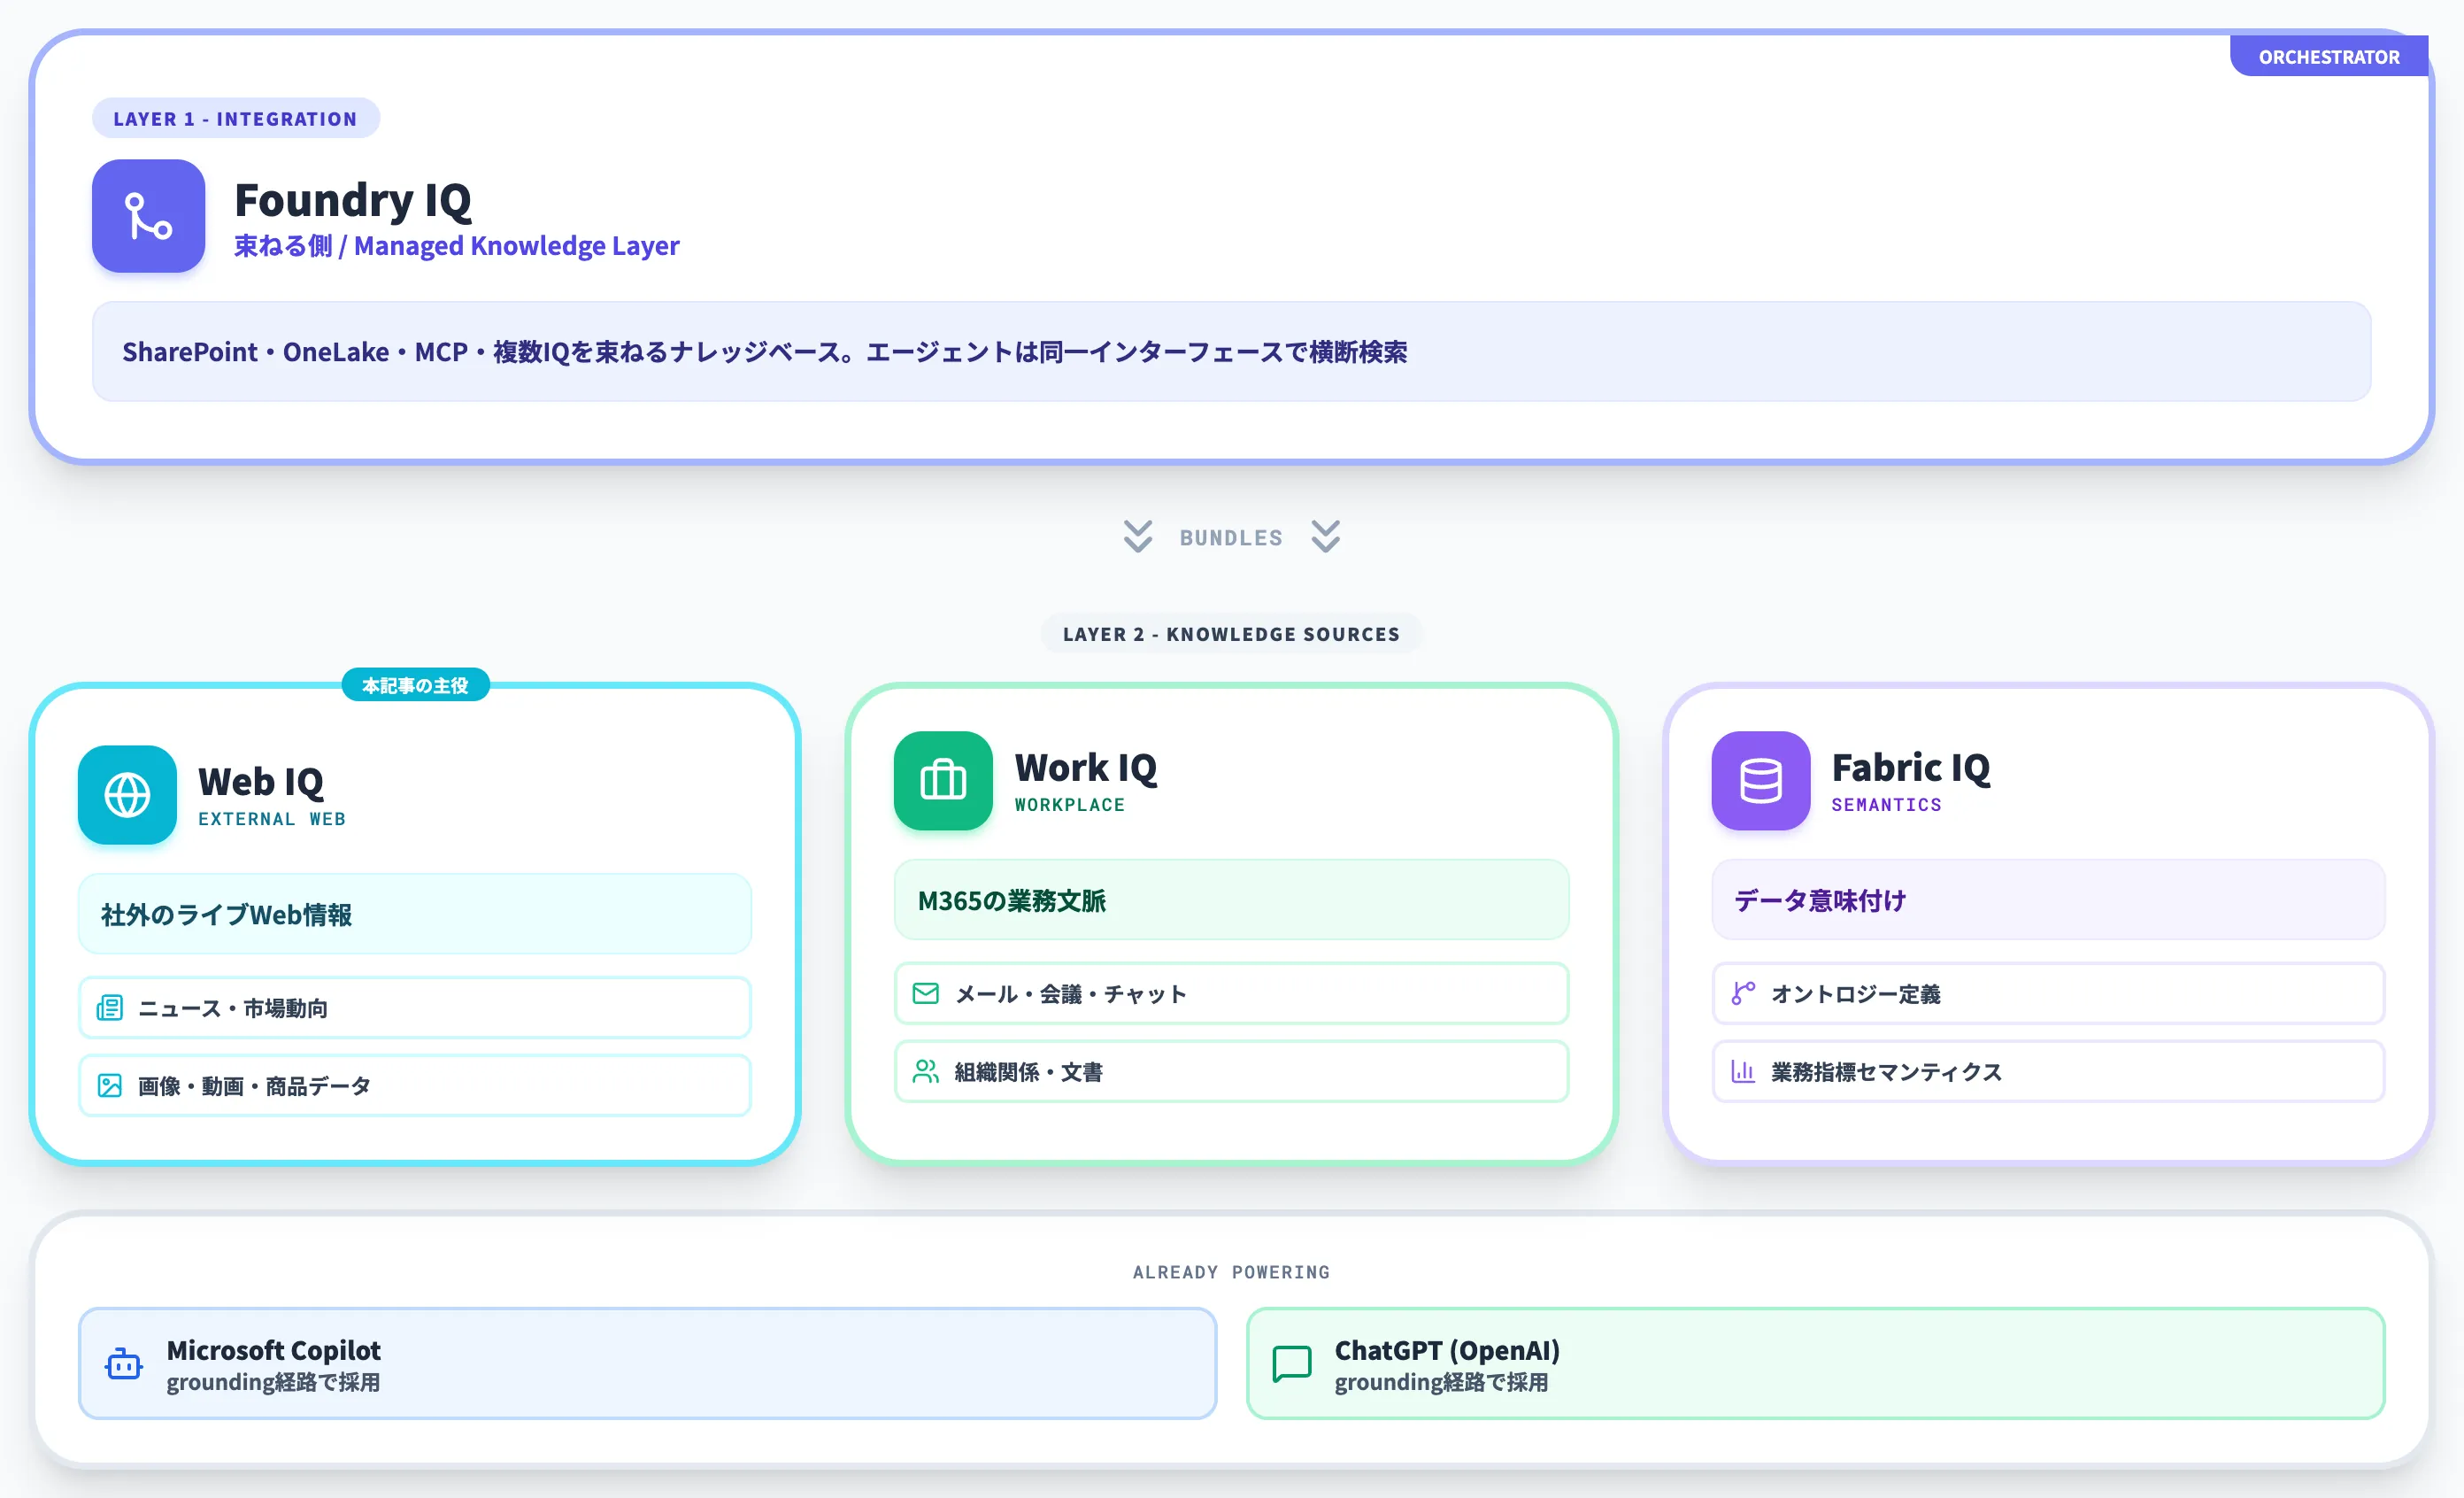Image resolution: width=2464 pixels, height=1498 pixels.
Task: Click the branch icon beside オントロジー定義
Action: 1743,994
